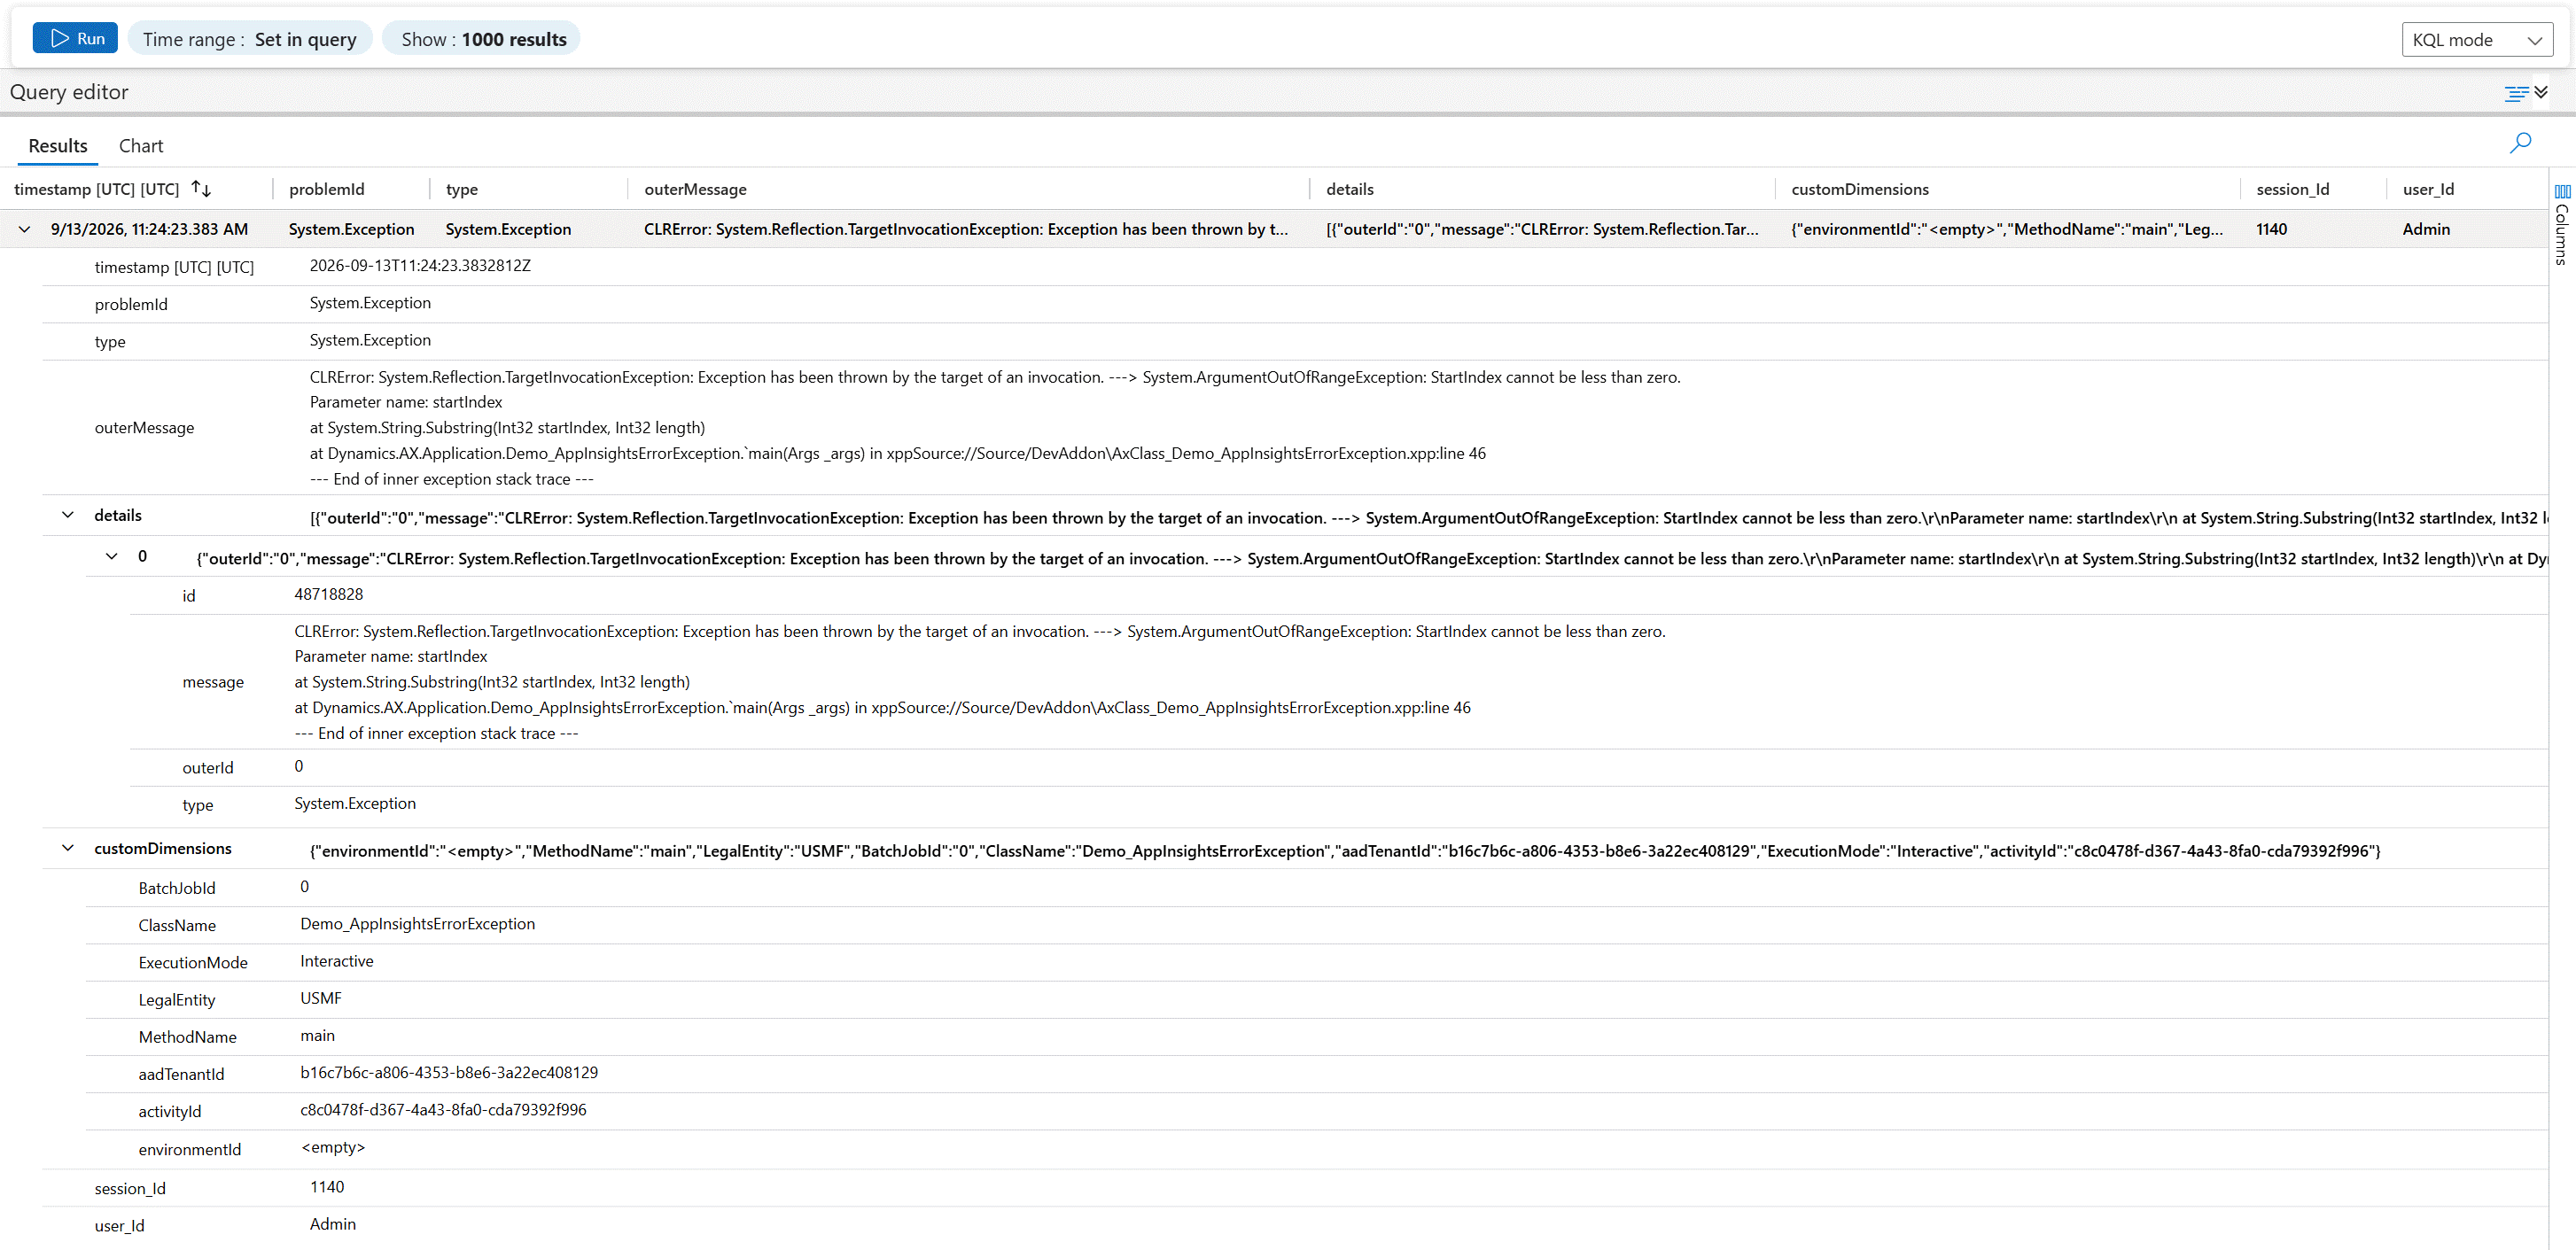Click the search magnifier icon in results
2576x1250 pixels.
2520,143
